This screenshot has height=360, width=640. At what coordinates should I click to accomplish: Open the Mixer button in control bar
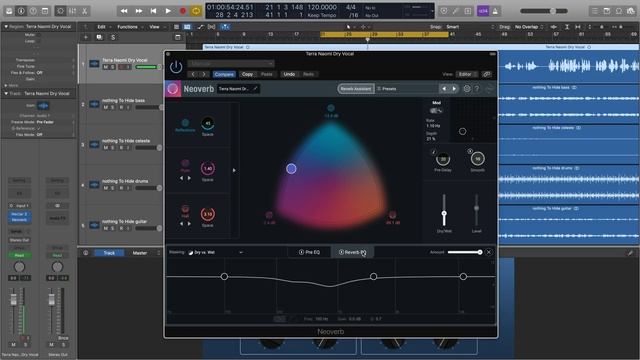click(72, 11)
